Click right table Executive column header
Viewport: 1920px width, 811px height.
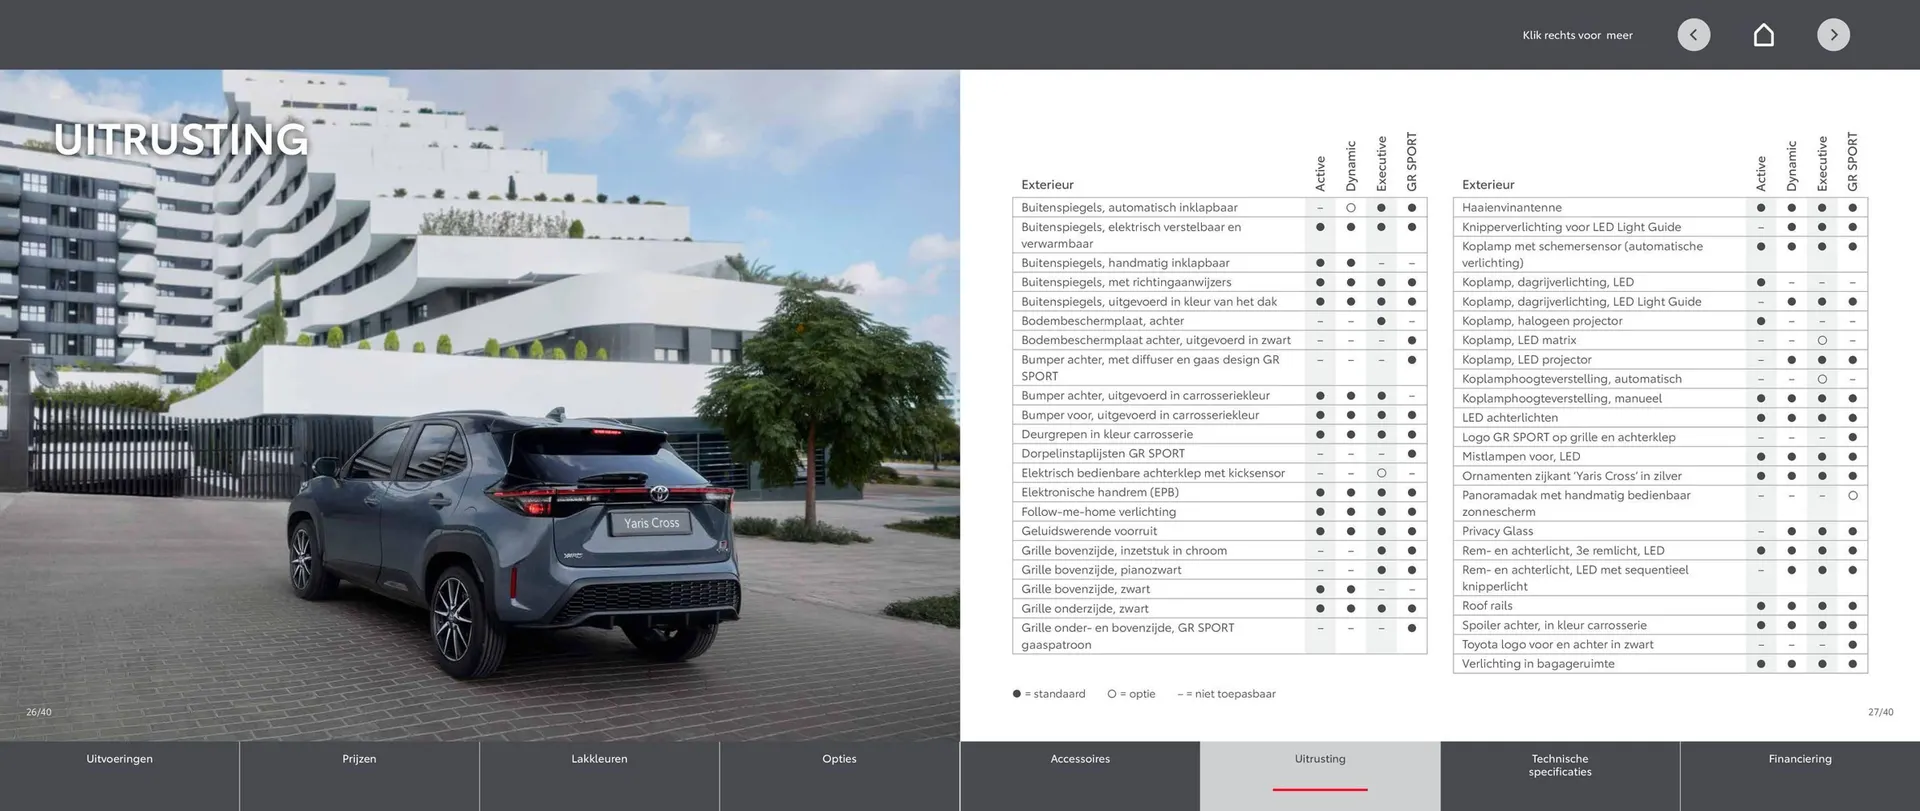coord(1822,164)
